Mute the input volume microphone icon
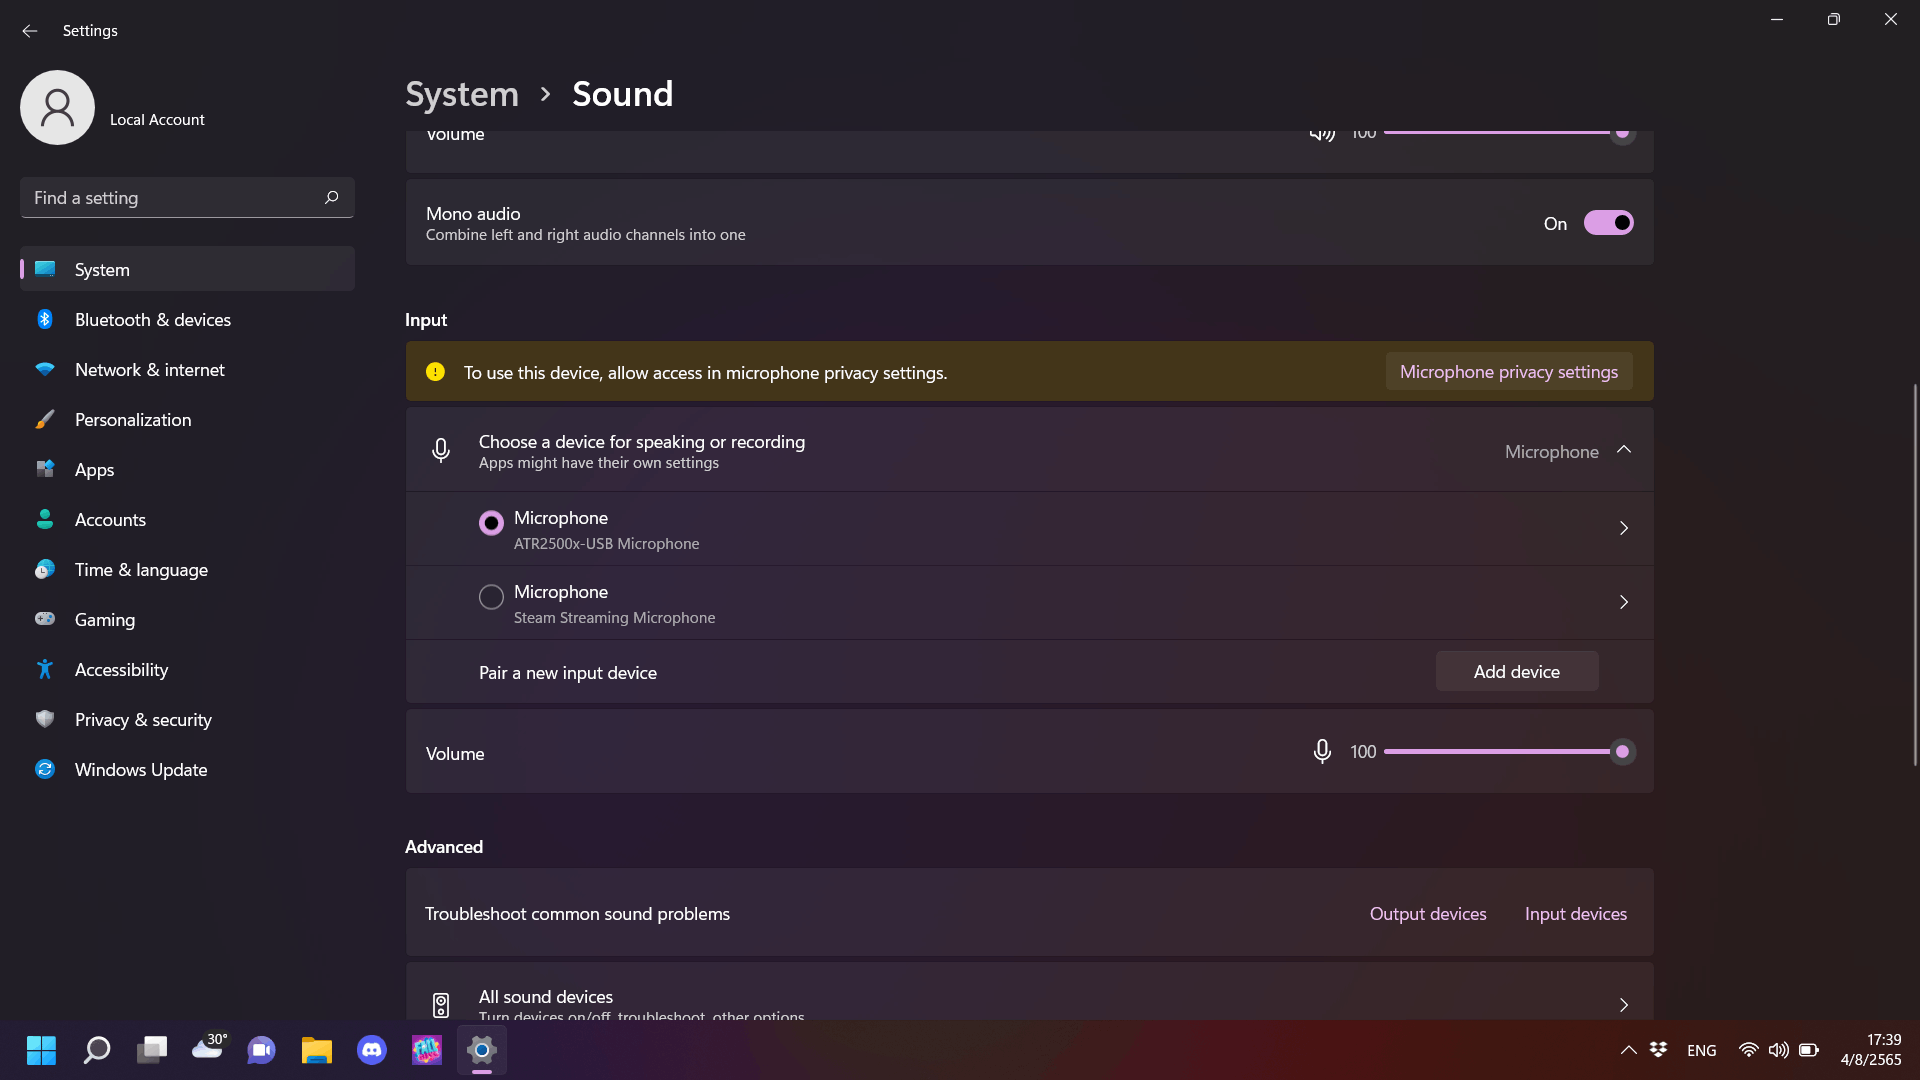 point(1321,751)
